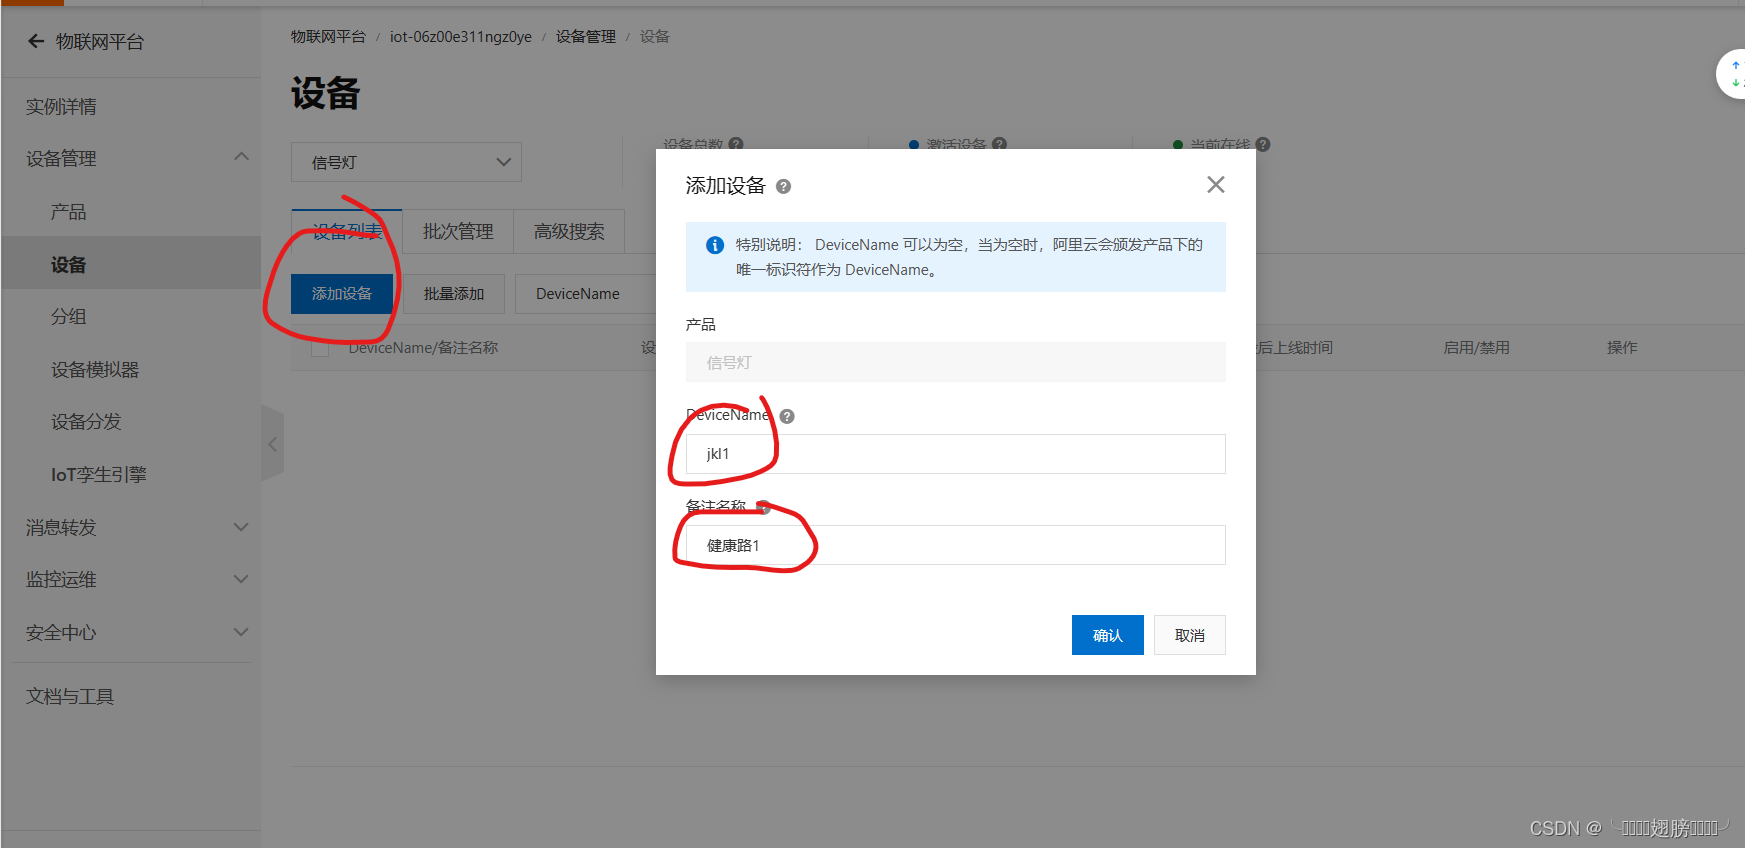Screen dimensions: 1745x848
Task: Click the 添加设备 button
Action: pos(342,294)
